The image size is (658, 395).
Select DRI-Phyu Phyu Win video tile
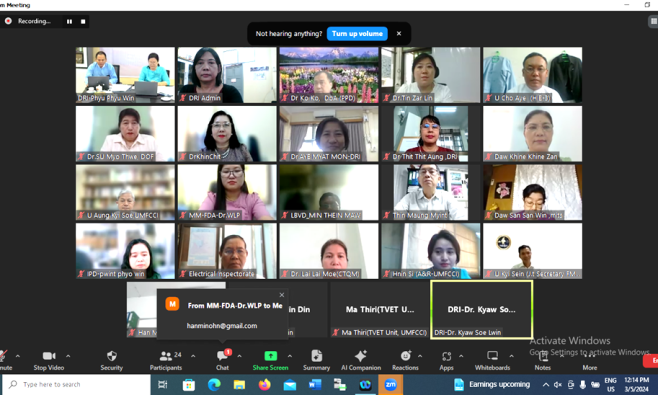[x=125, y=75]
